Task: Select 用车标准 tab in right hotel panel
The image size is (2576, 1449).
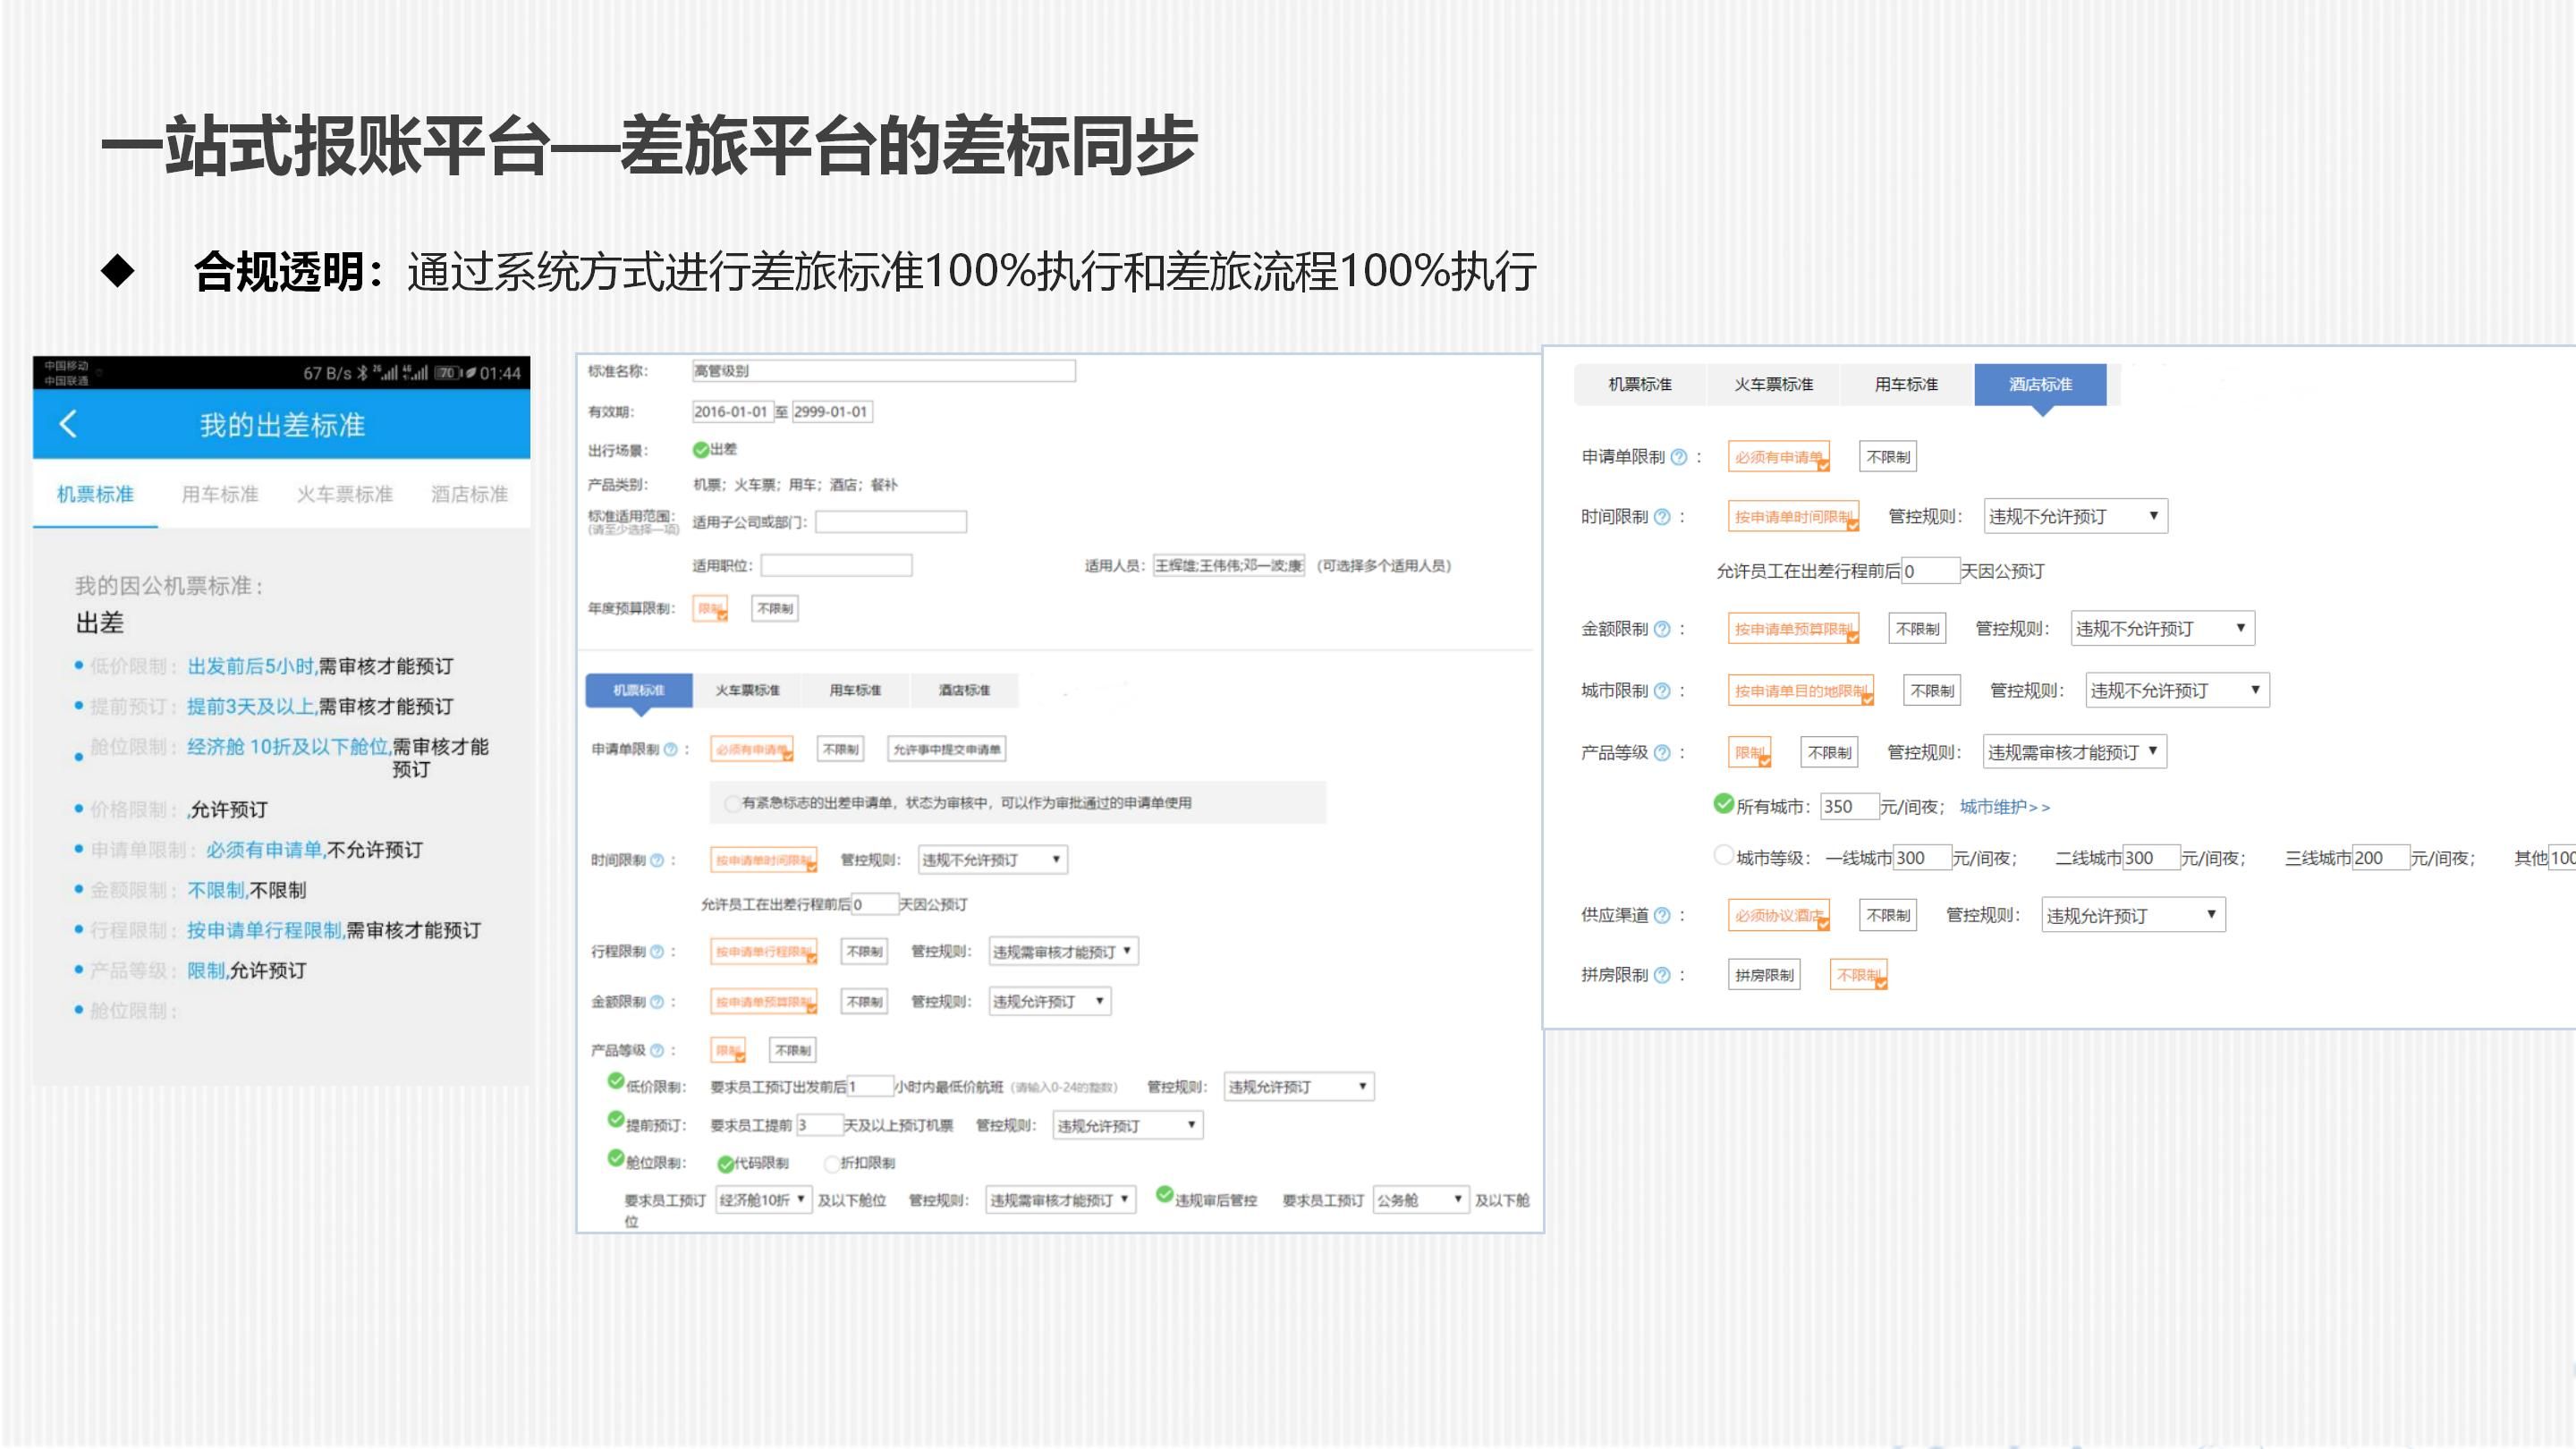Action: tap(1906, 384)
